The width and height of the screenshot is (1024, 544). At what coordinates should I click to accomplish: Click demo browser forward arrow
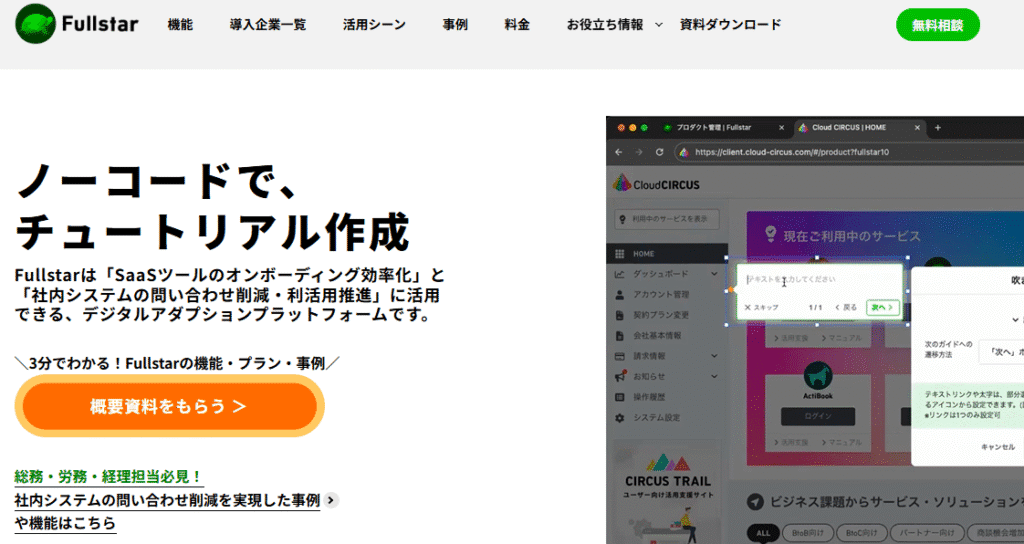click(639, 152)
